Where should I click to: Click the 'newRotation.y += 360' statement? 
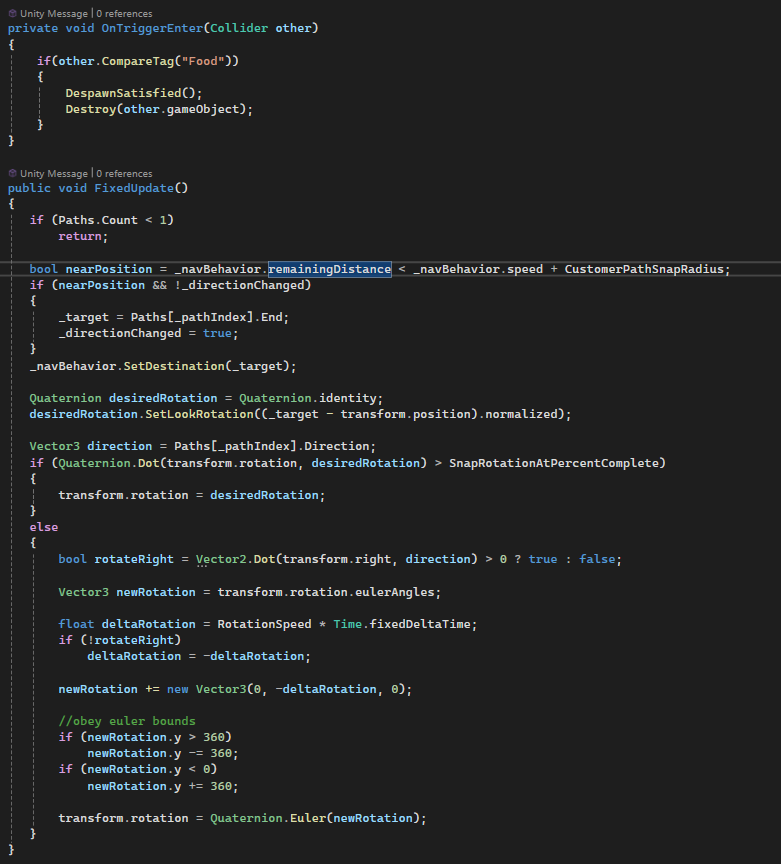pos(163,786)
